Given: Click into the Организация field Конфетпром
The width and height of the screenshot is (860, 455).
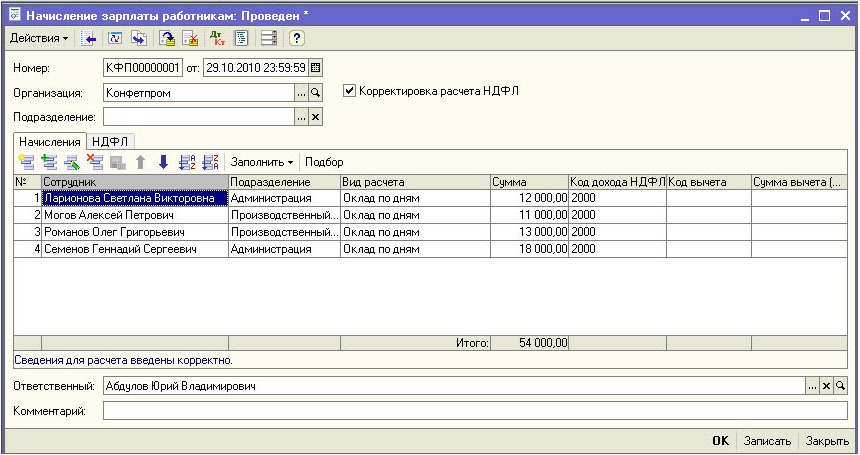Looking at the screenshot, I should tap(199, 93).
